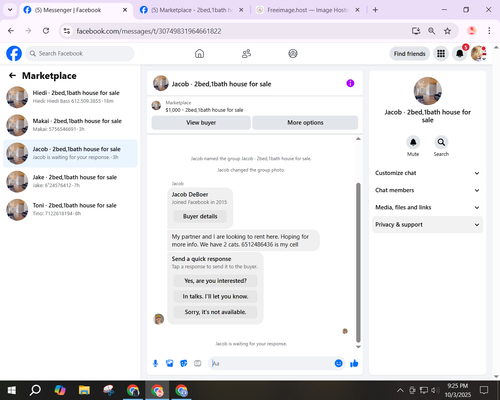Expand Media, files and links section
500x400 pixels.
[427, 207]
